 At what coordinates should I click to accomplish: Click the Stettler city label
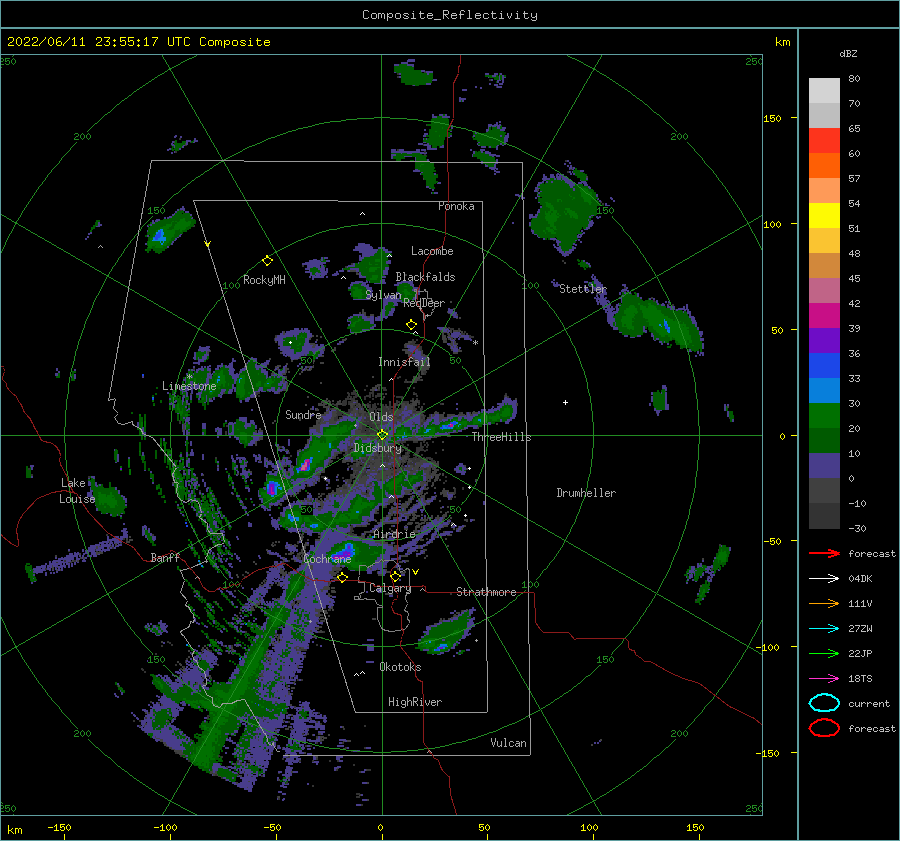pyautogui.click(x=583, y=289)
